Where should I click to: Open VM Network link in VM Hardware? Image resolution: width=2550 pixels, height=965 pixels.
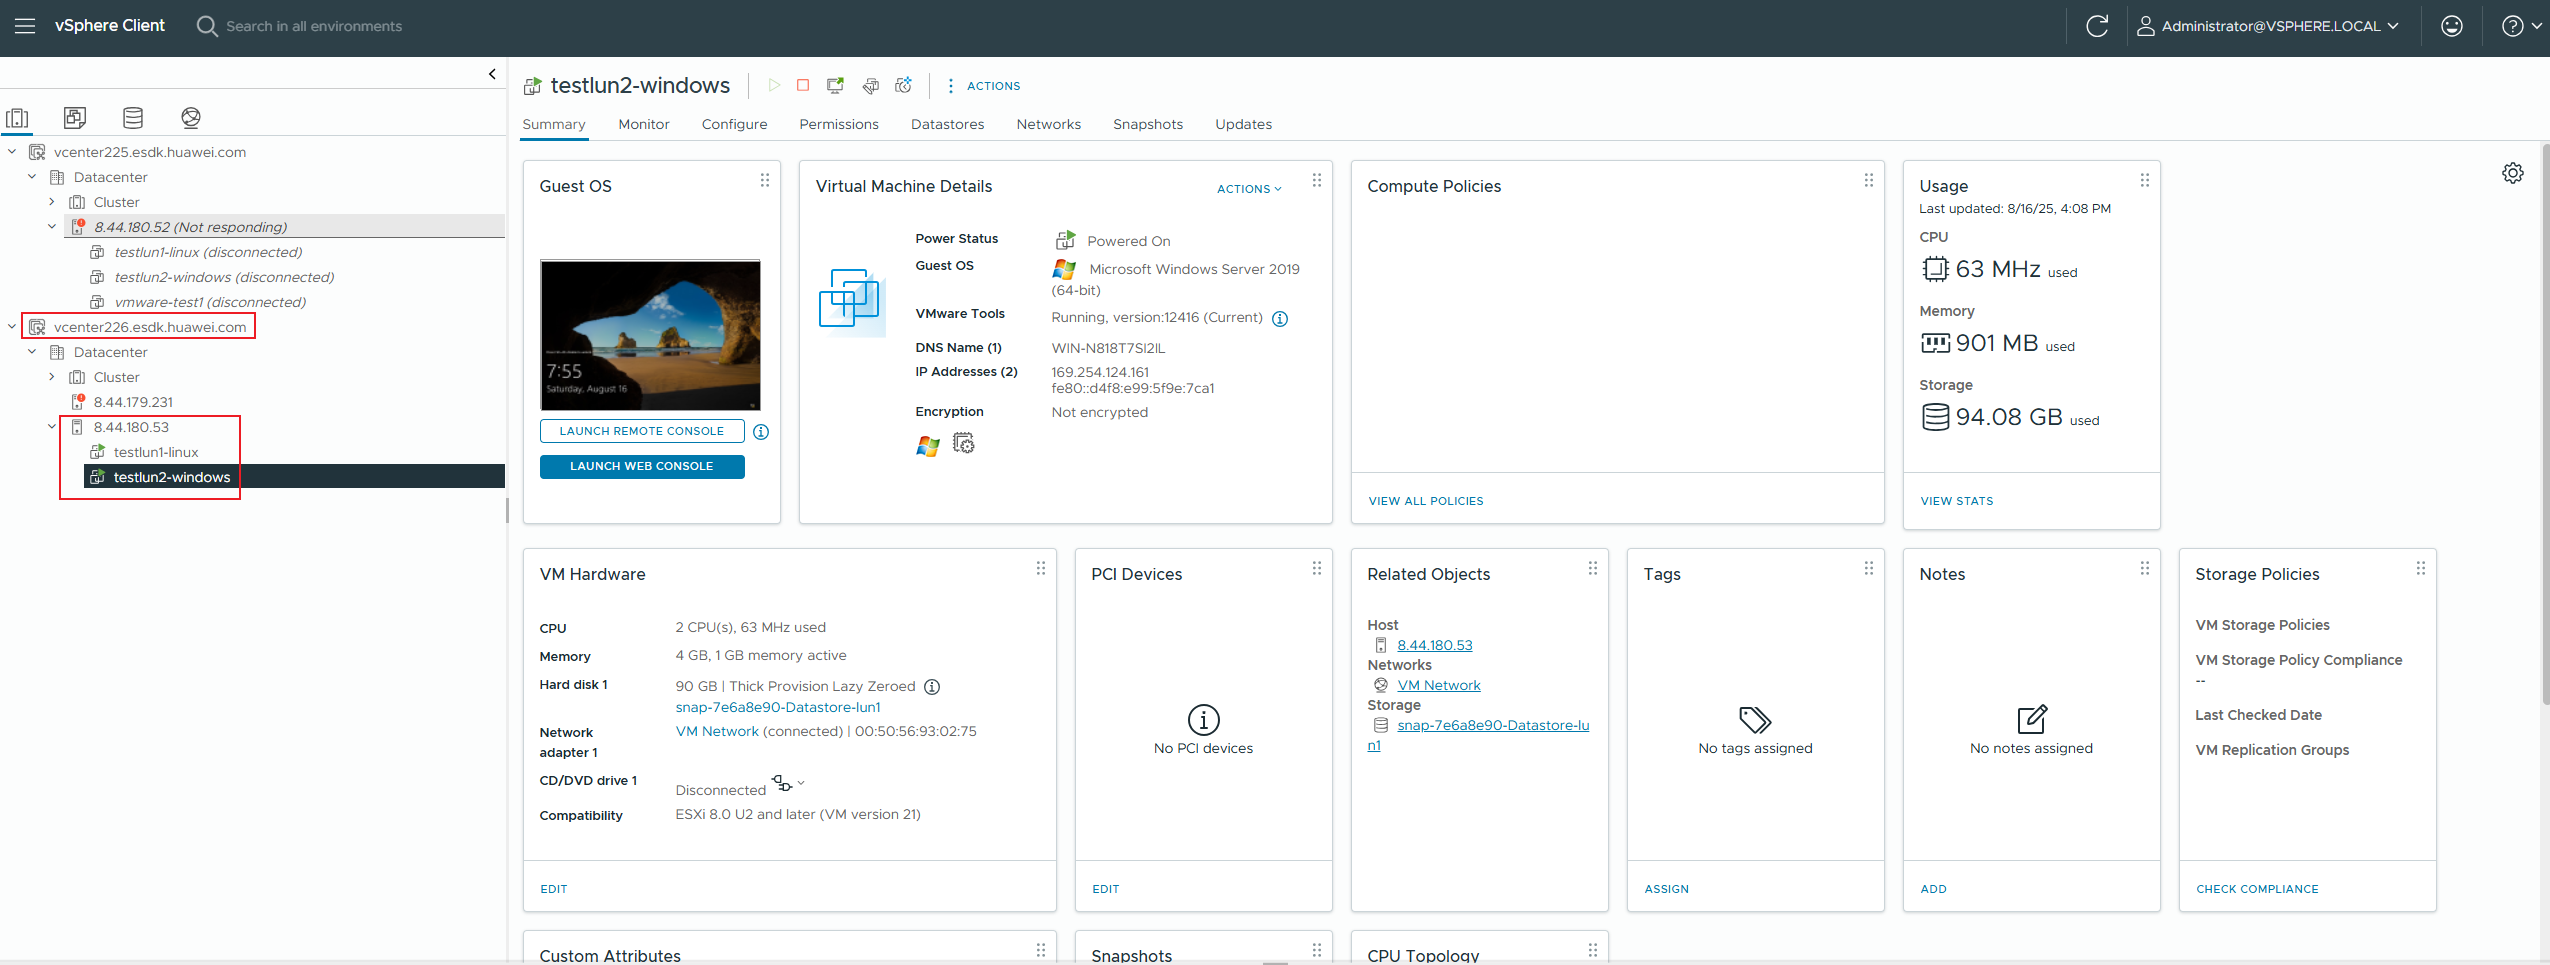[717, 731]
